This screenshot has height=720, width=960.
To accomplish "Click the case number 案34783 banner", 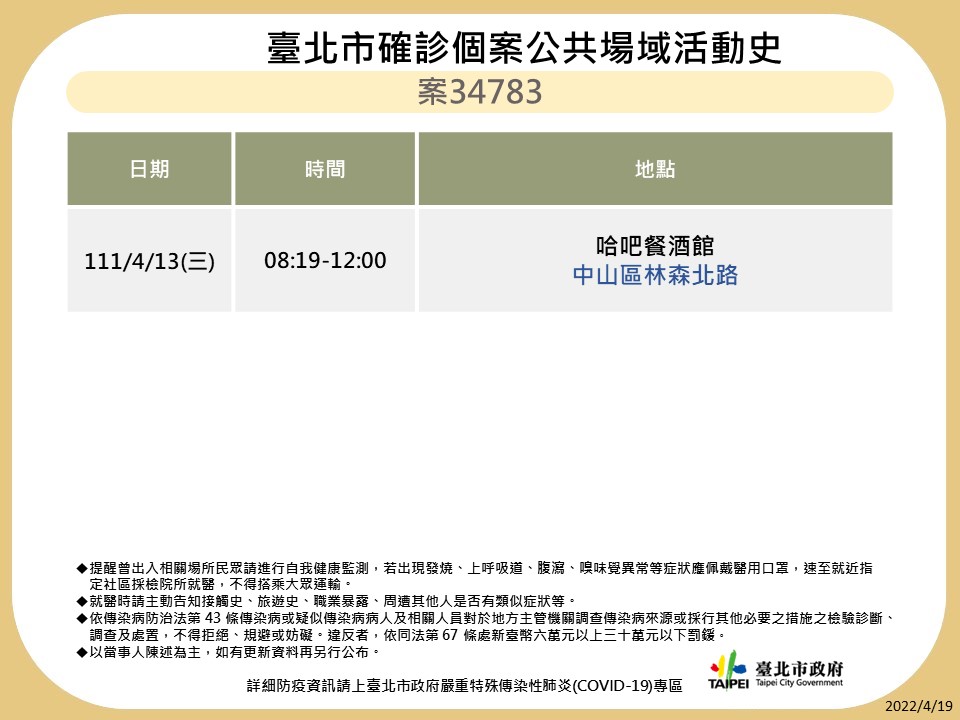I will tap(479, 92).
